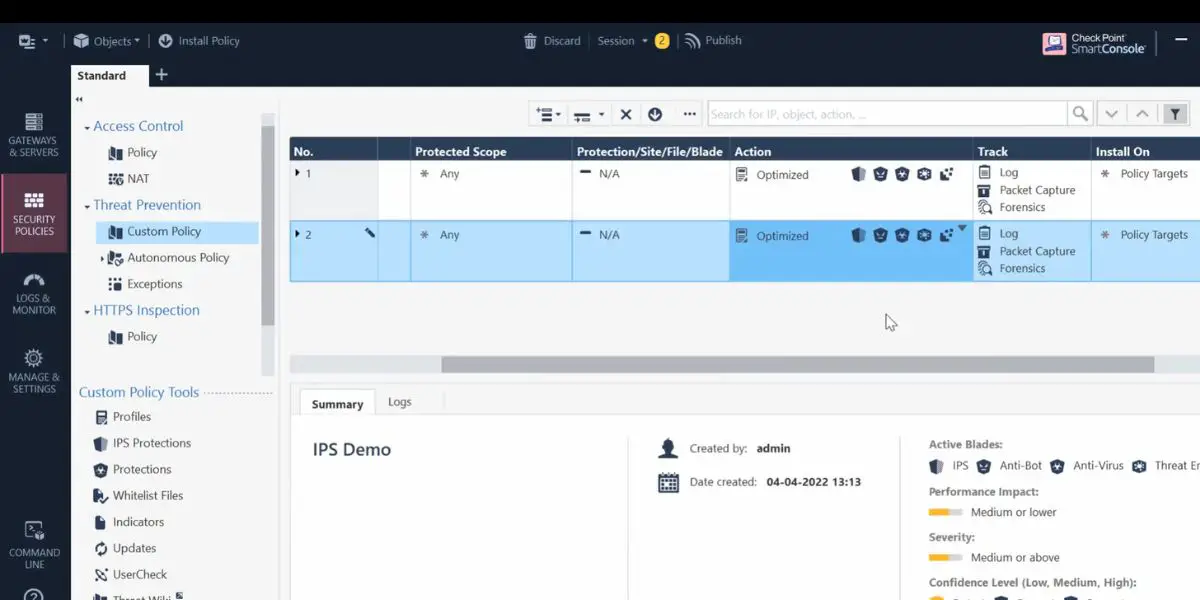Image resolution: width=1200 pixels, height=600 pixels.
Task: Expand the Autonomous Policy node
Action: click(102, 258)
